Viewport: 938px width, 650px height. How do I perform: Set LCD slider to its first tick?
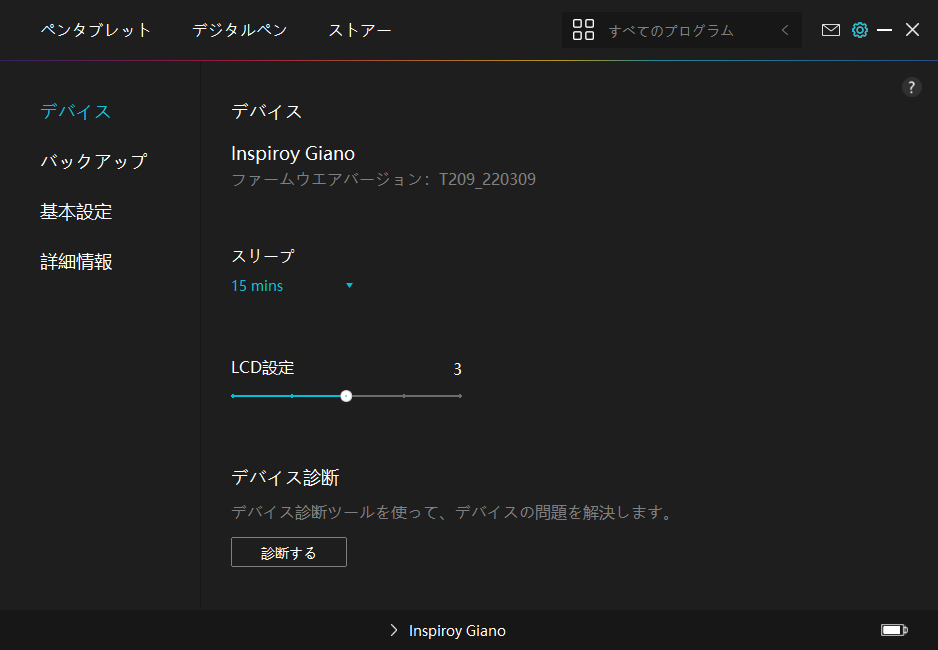tap(233, 396)
